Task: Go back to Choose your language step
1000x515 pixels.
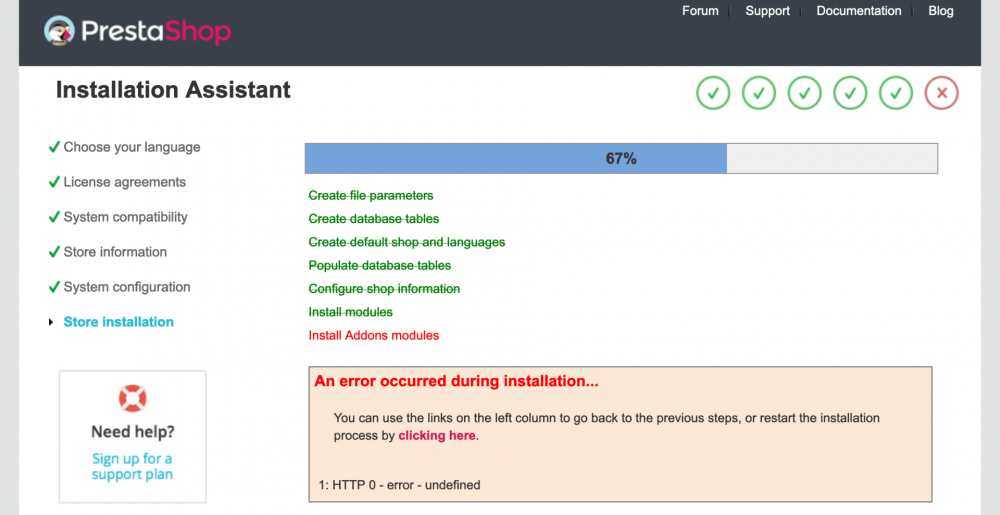Action: click(x=132, y=147)
